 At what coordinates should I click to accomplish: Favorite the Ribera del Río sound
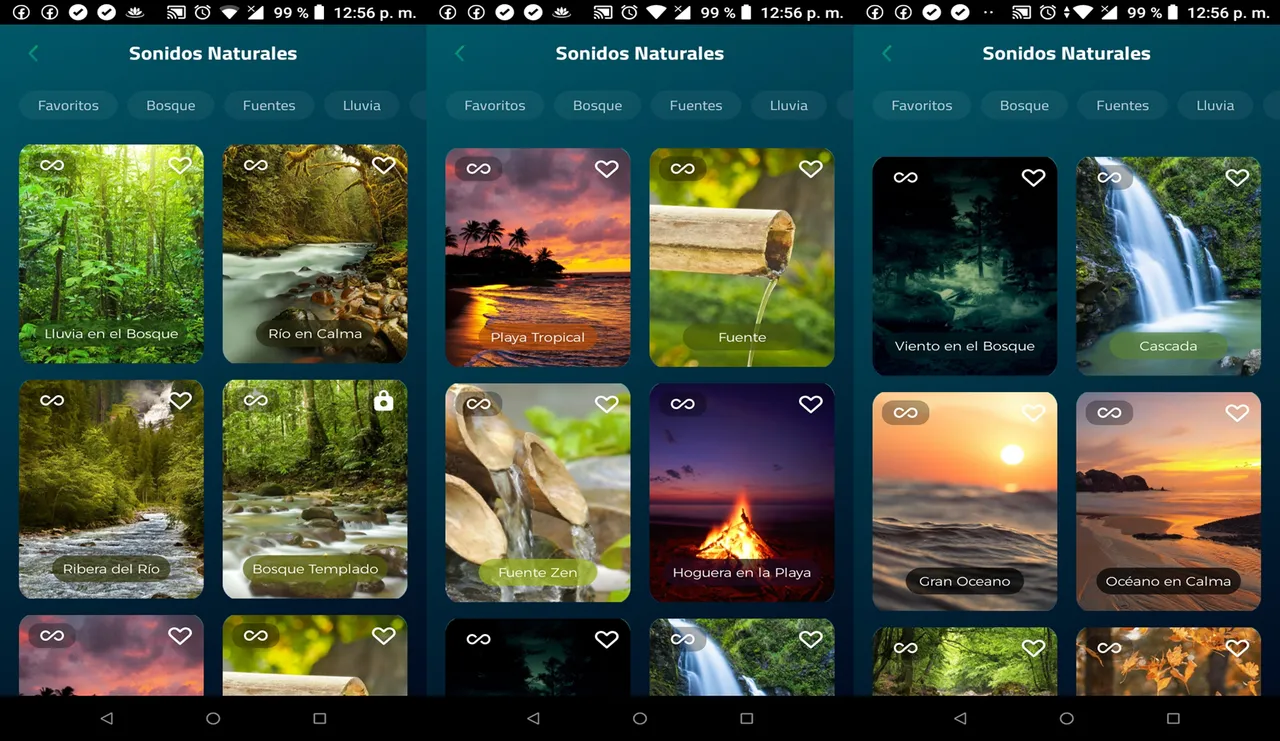click(180, 400)
